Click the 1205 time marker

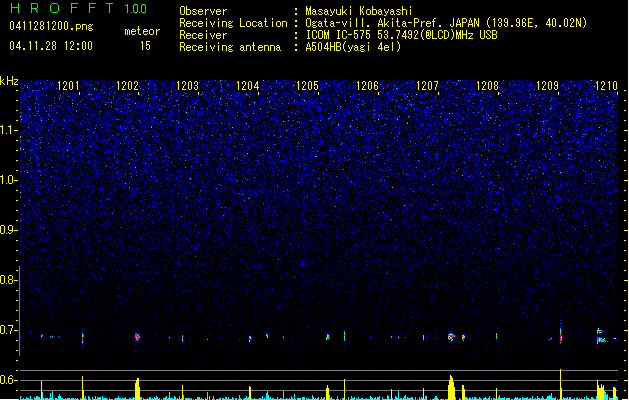307,86
